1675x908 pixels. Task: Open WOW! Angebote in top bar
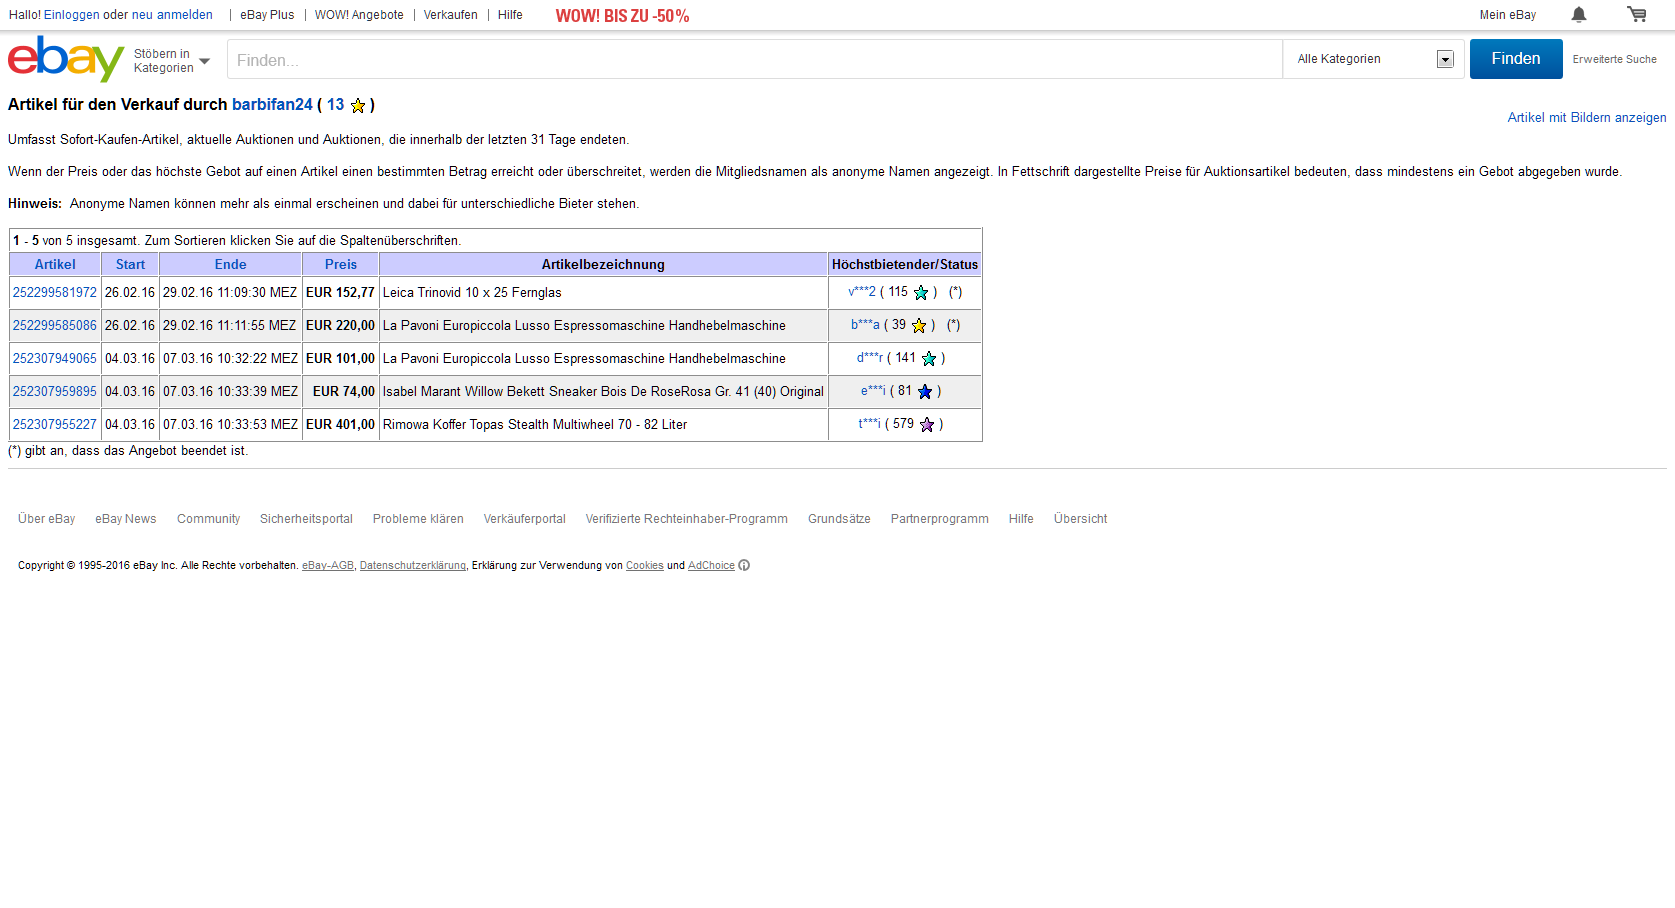pyautogui.click(x=359, y=15)
